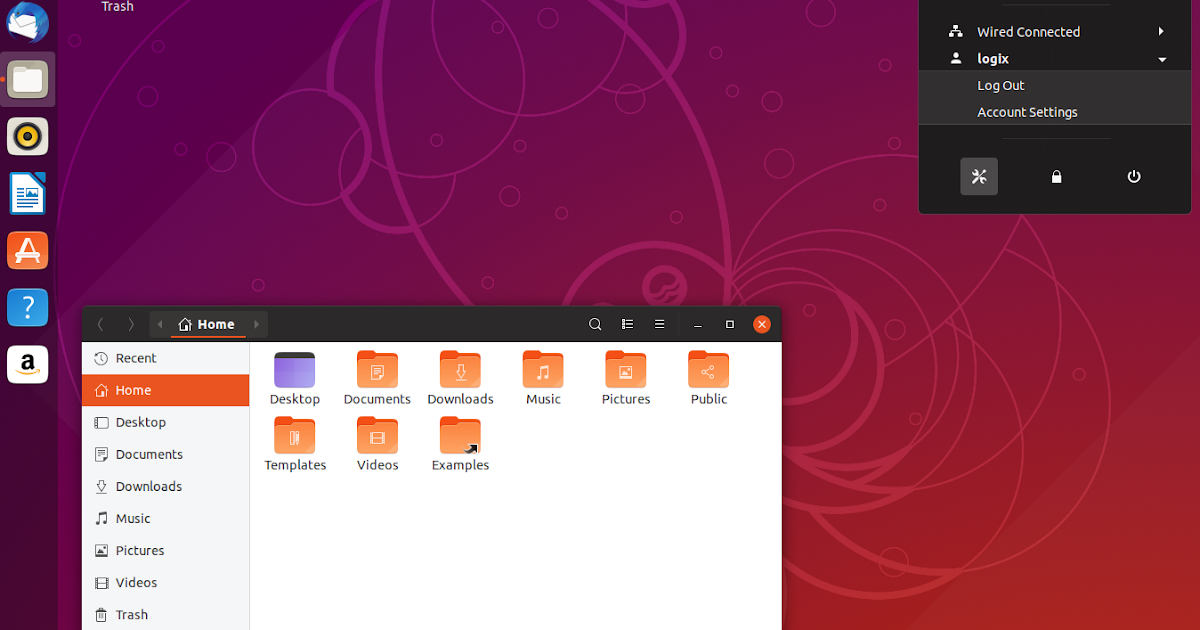Open LibreOffice Writer from the dock
The height and width of the screenshot is (630, 1200).
click(27, 193)
